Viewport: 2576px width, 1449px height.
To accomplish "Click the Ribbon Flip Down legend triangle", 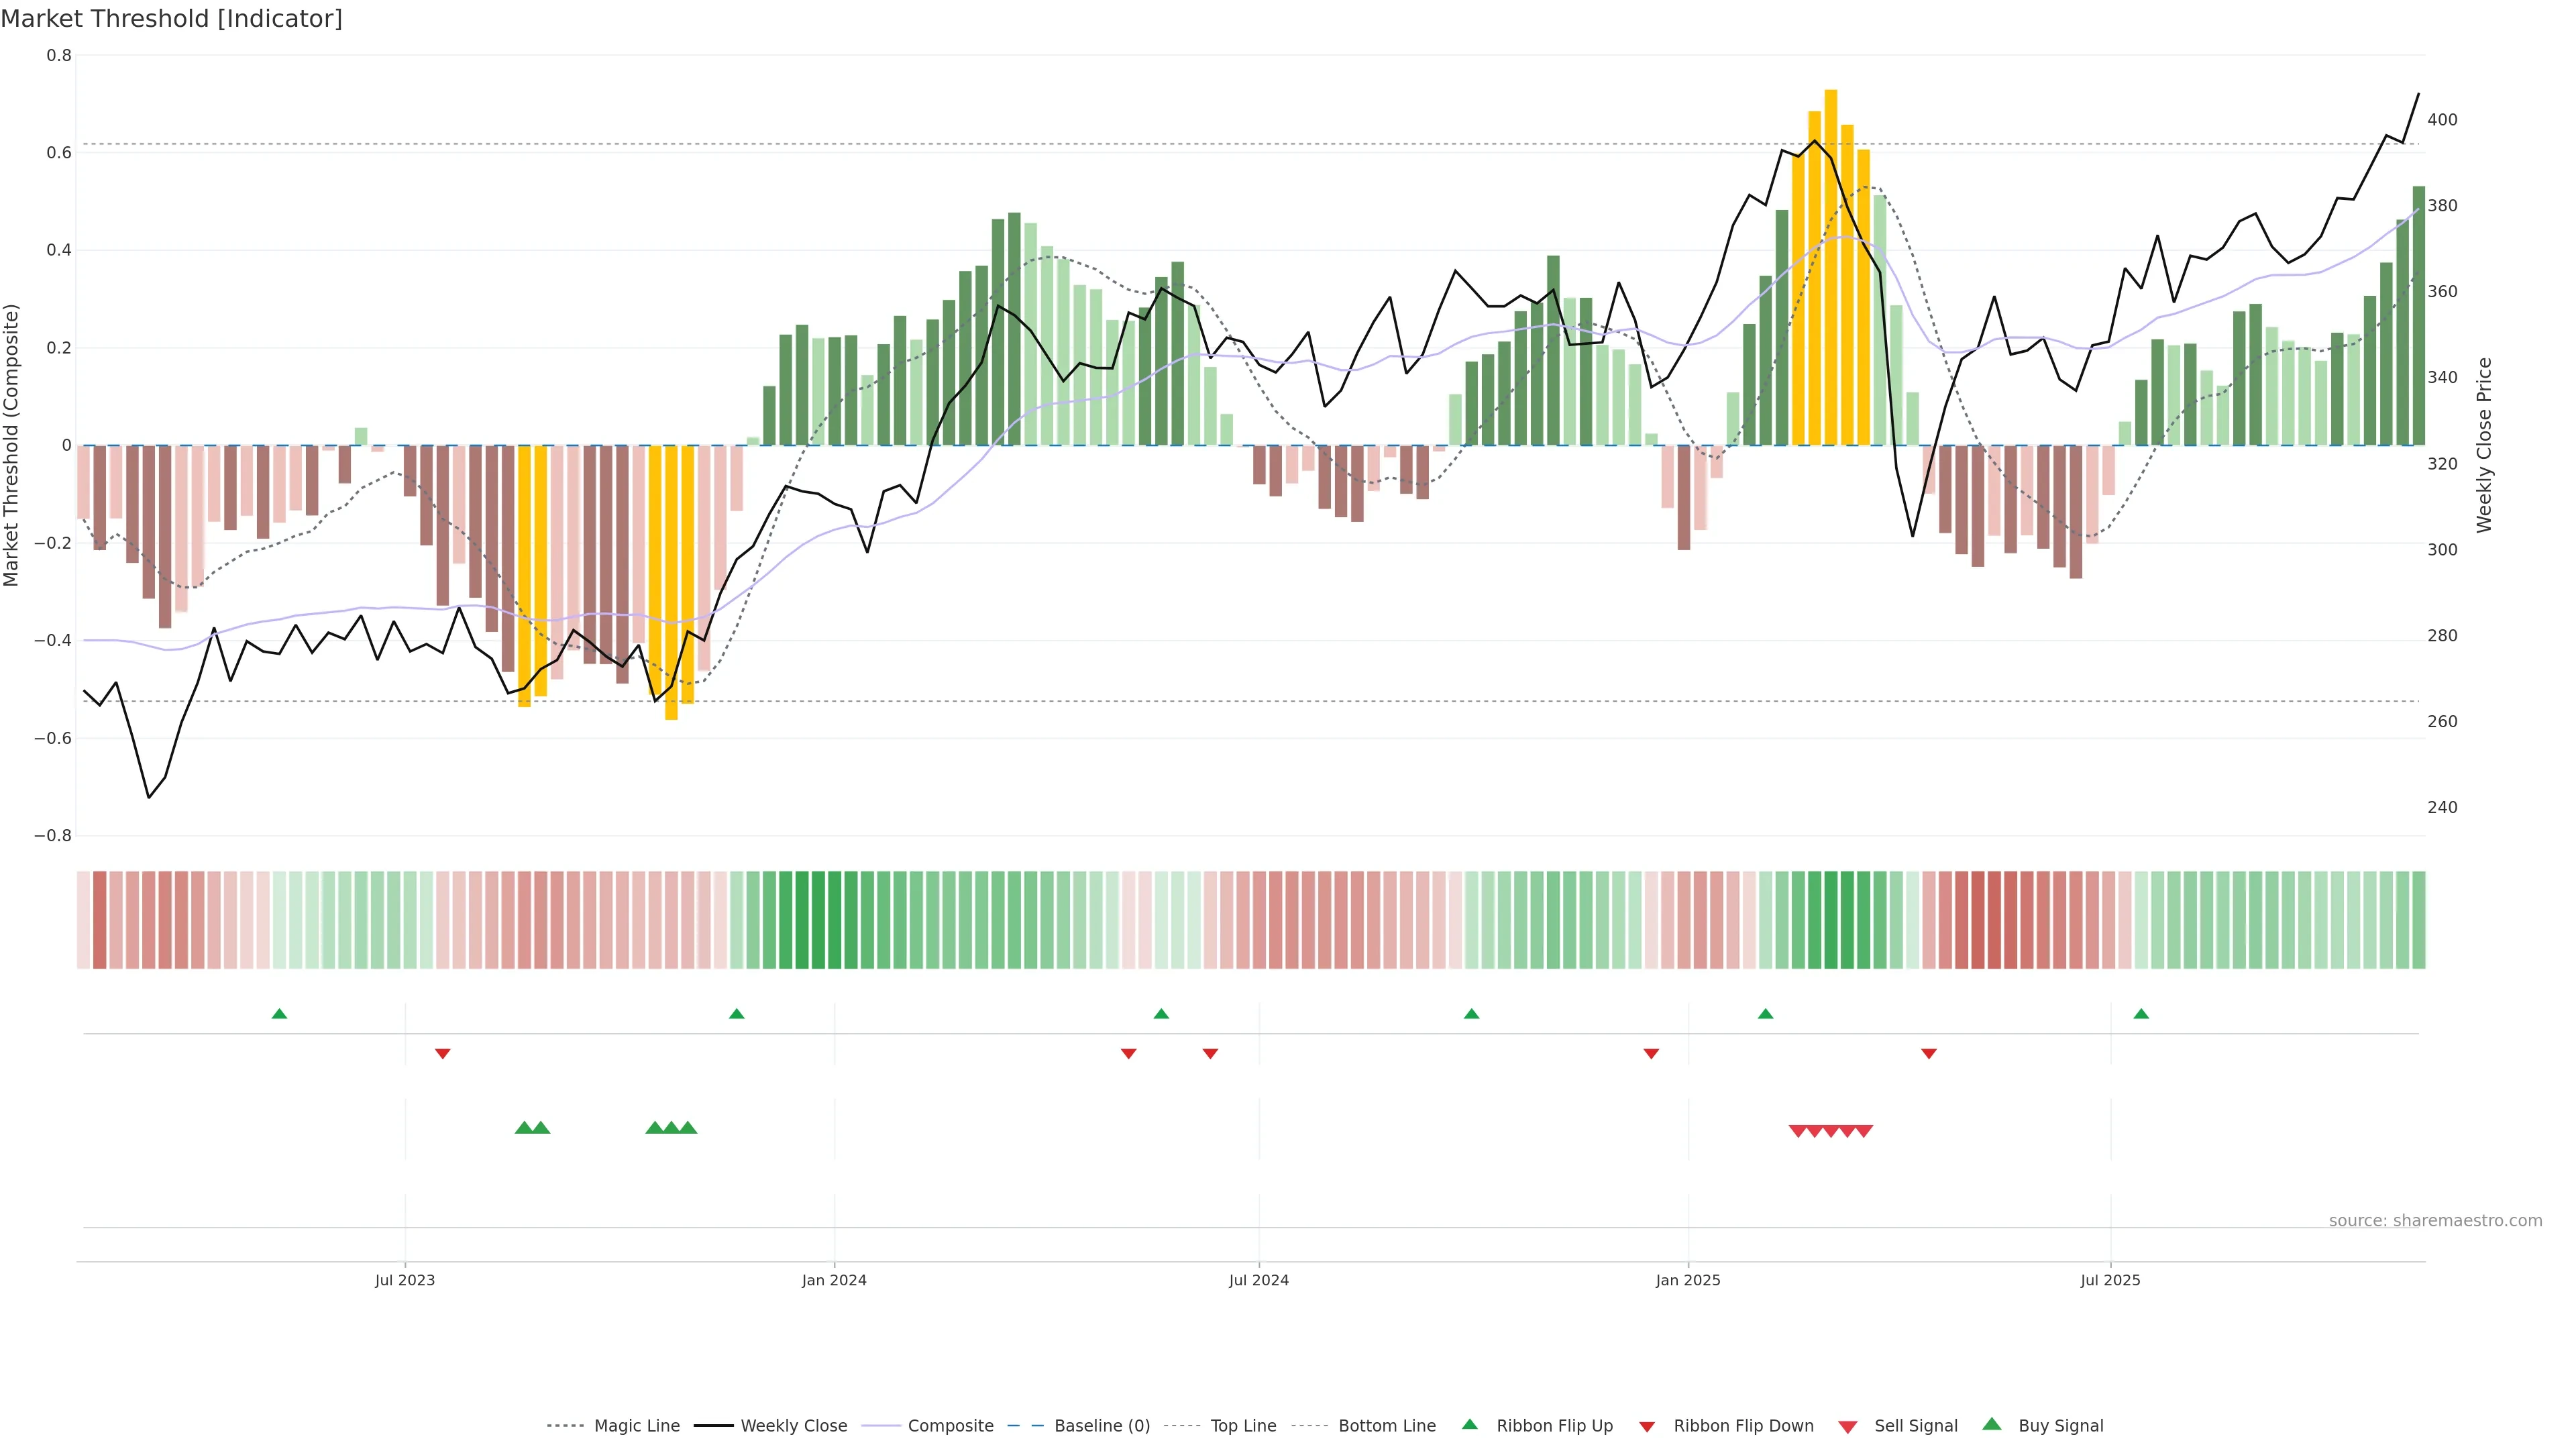I will point(1647,1427).
